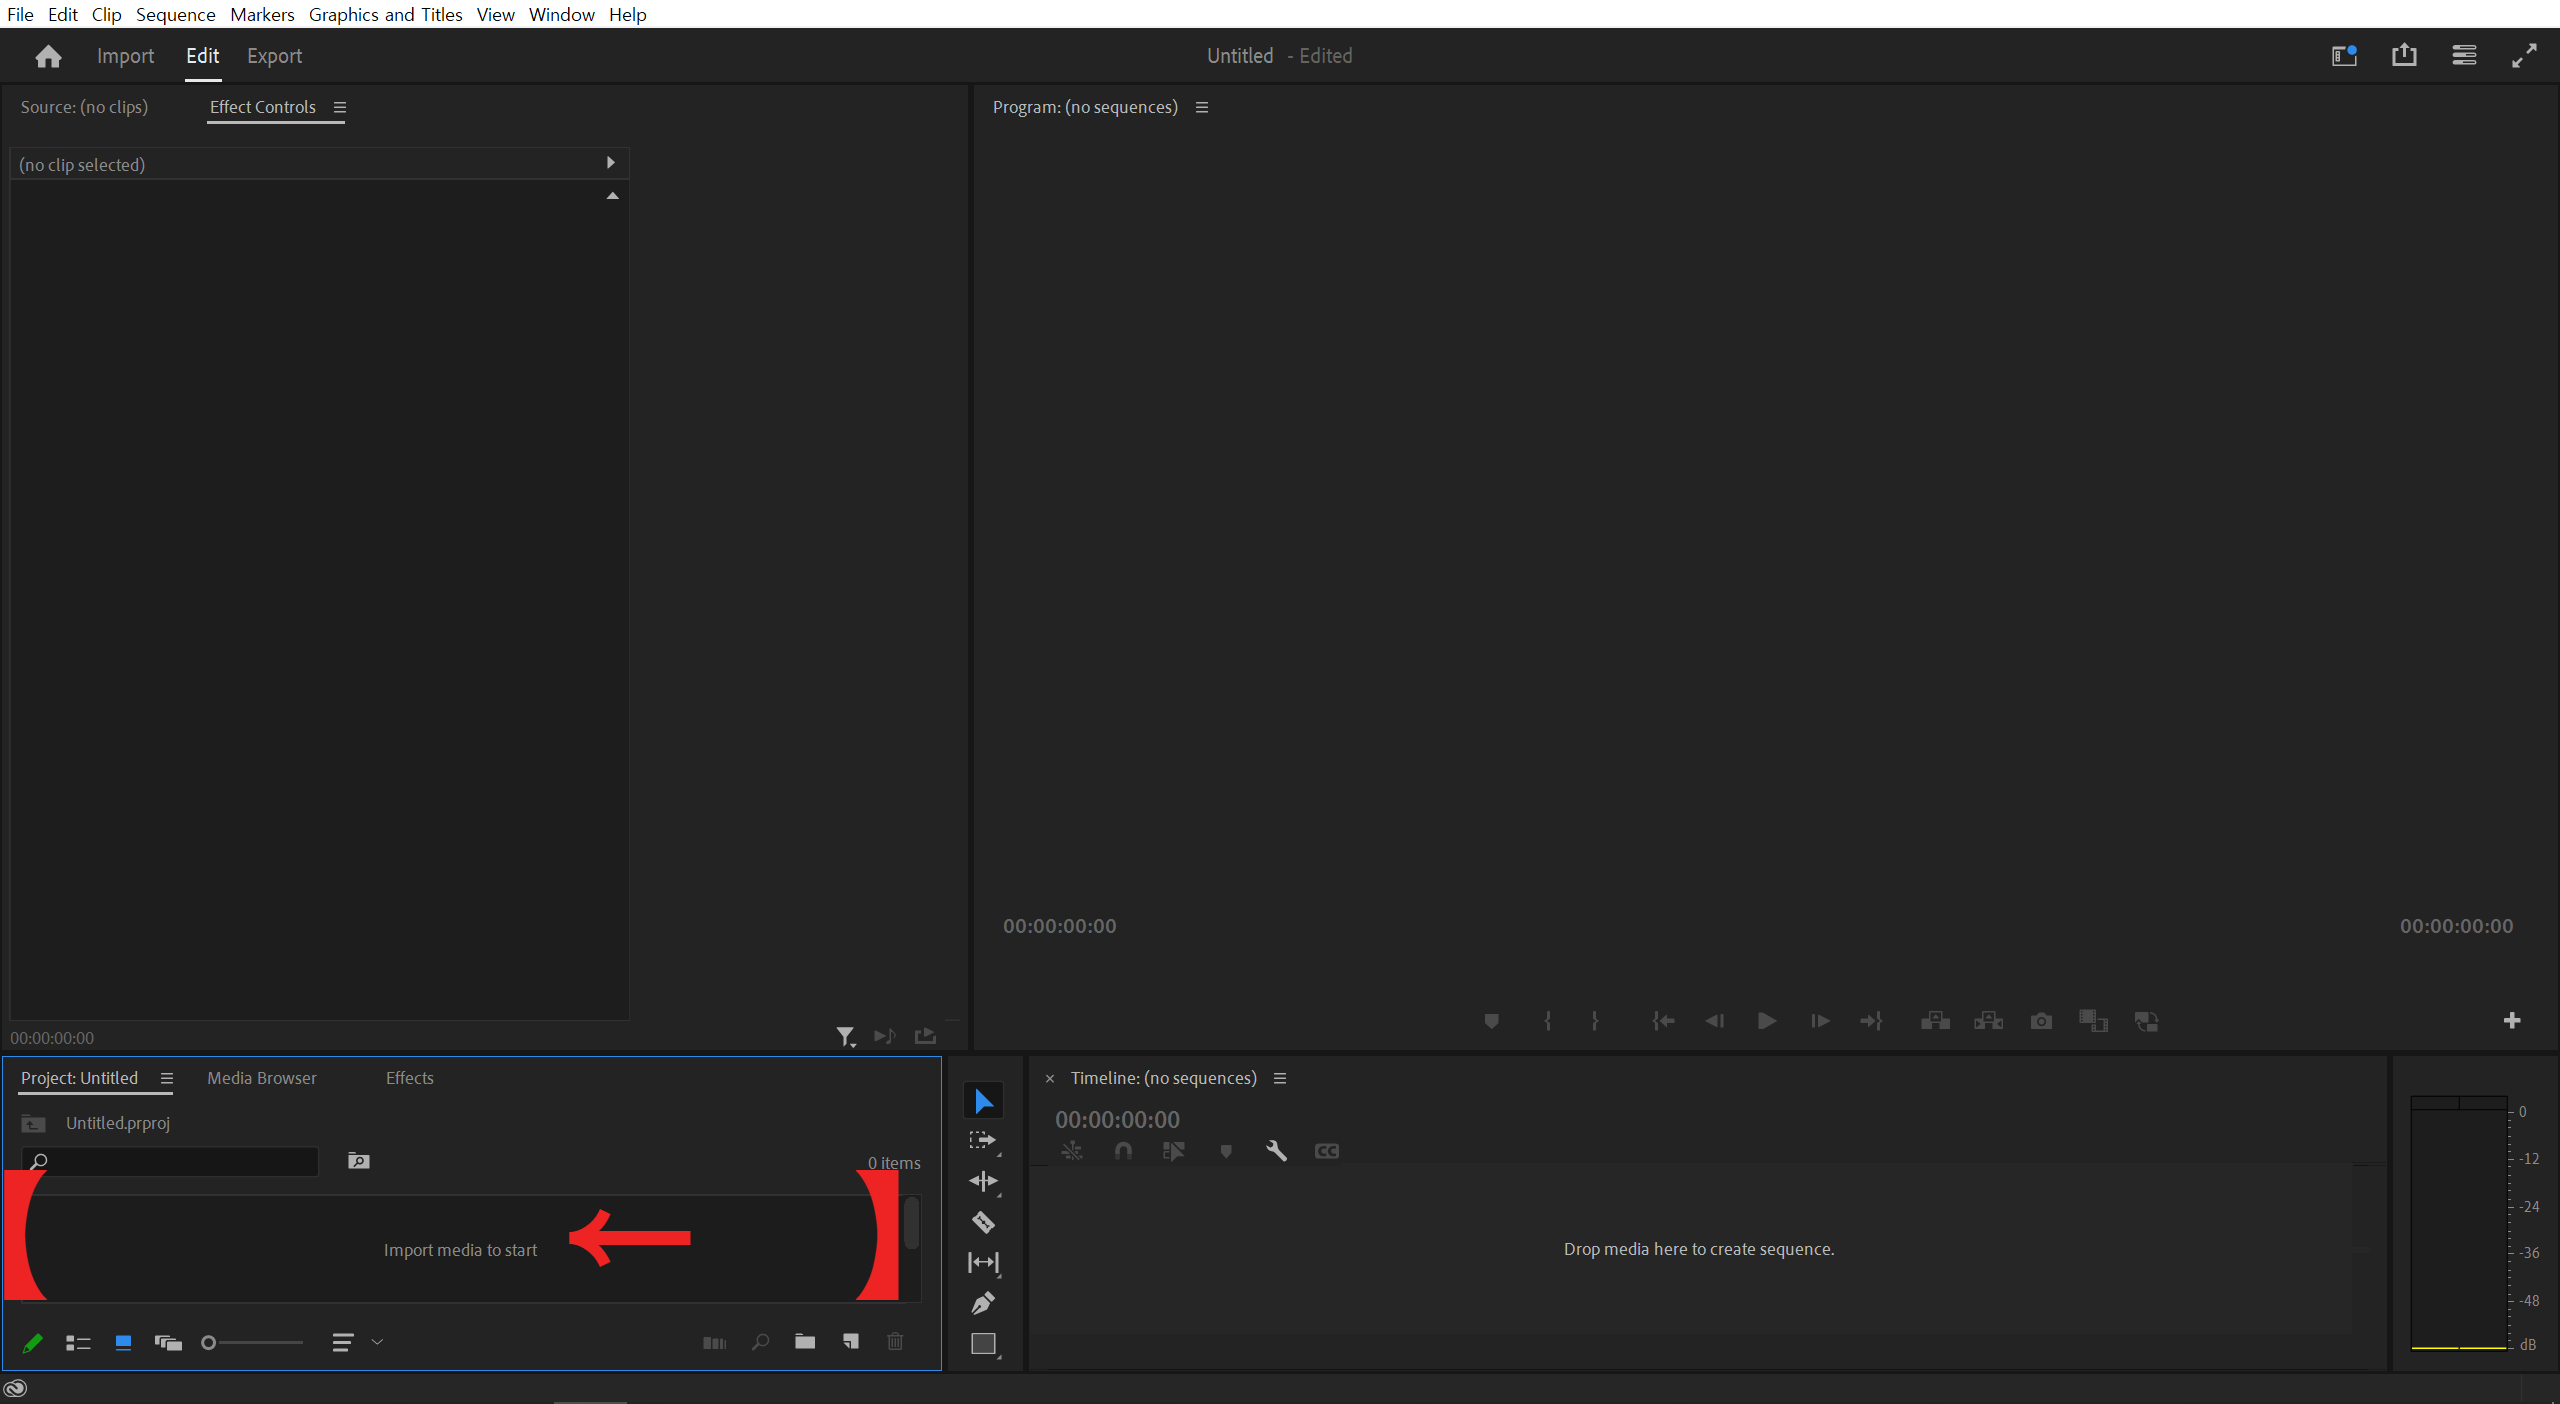
Task: Click the Home navigation button
Action: (x=48, y=55)
